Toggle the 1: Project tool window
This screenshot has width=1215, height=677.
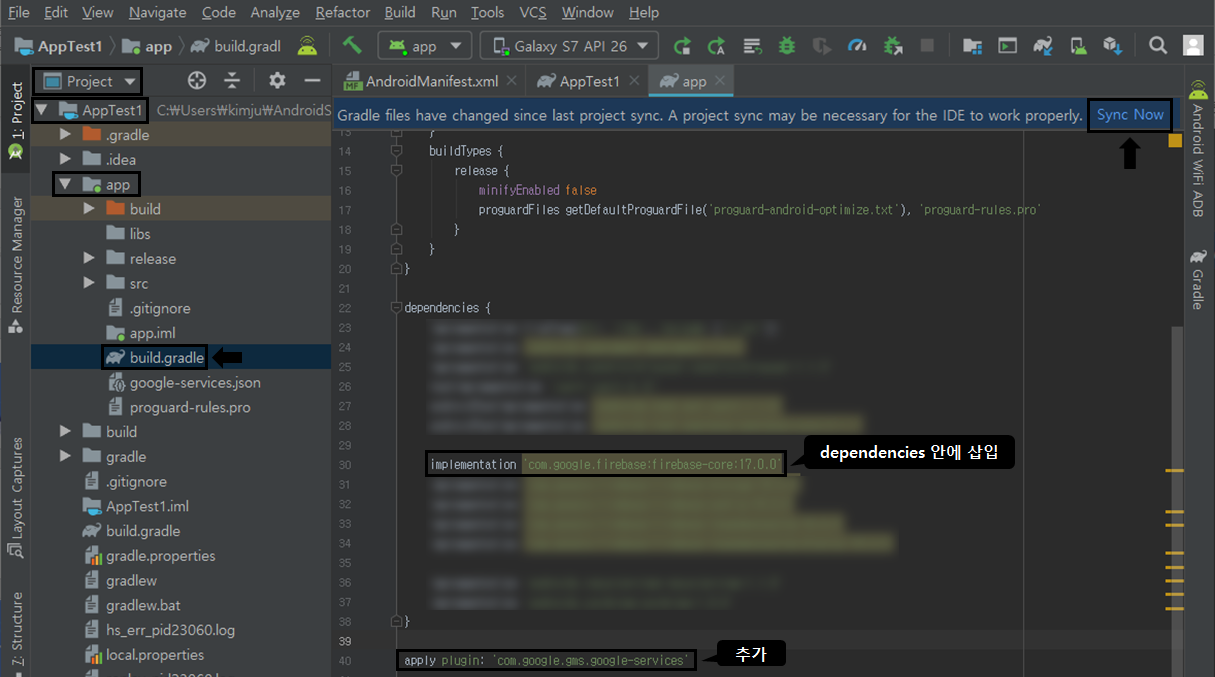tap(15, 121)
